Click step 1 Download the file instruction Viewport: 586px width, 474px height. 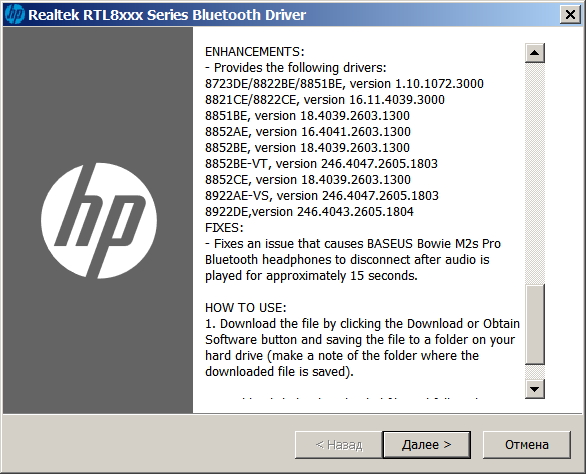click(362, 348)
